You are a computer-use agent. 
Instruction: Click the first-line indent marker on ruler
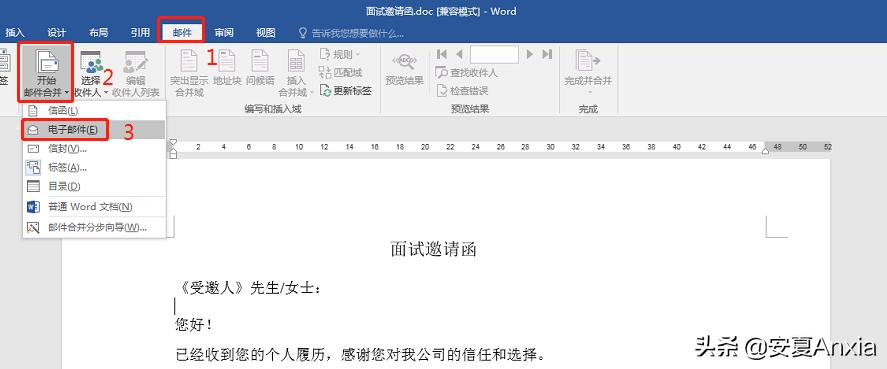point(174,142)
